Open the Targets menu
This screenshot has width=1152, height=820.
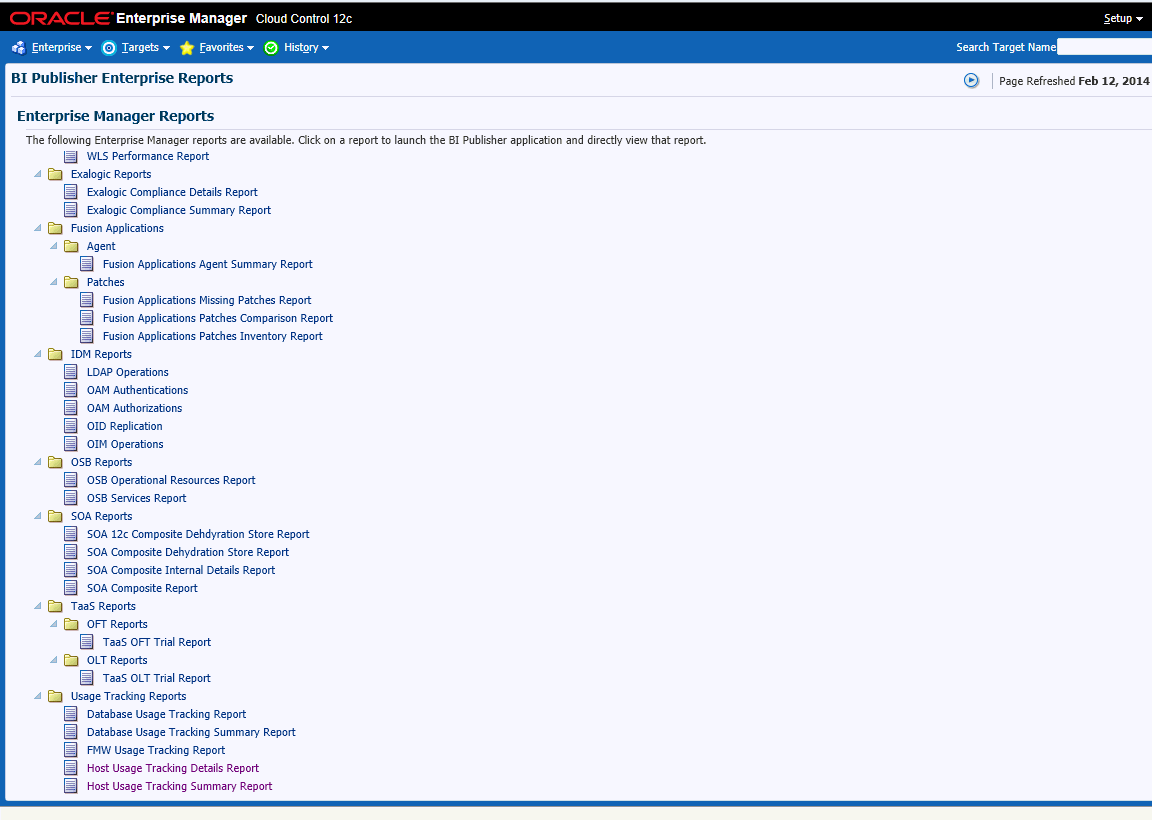pyautogui.click(x=145, y=47)
